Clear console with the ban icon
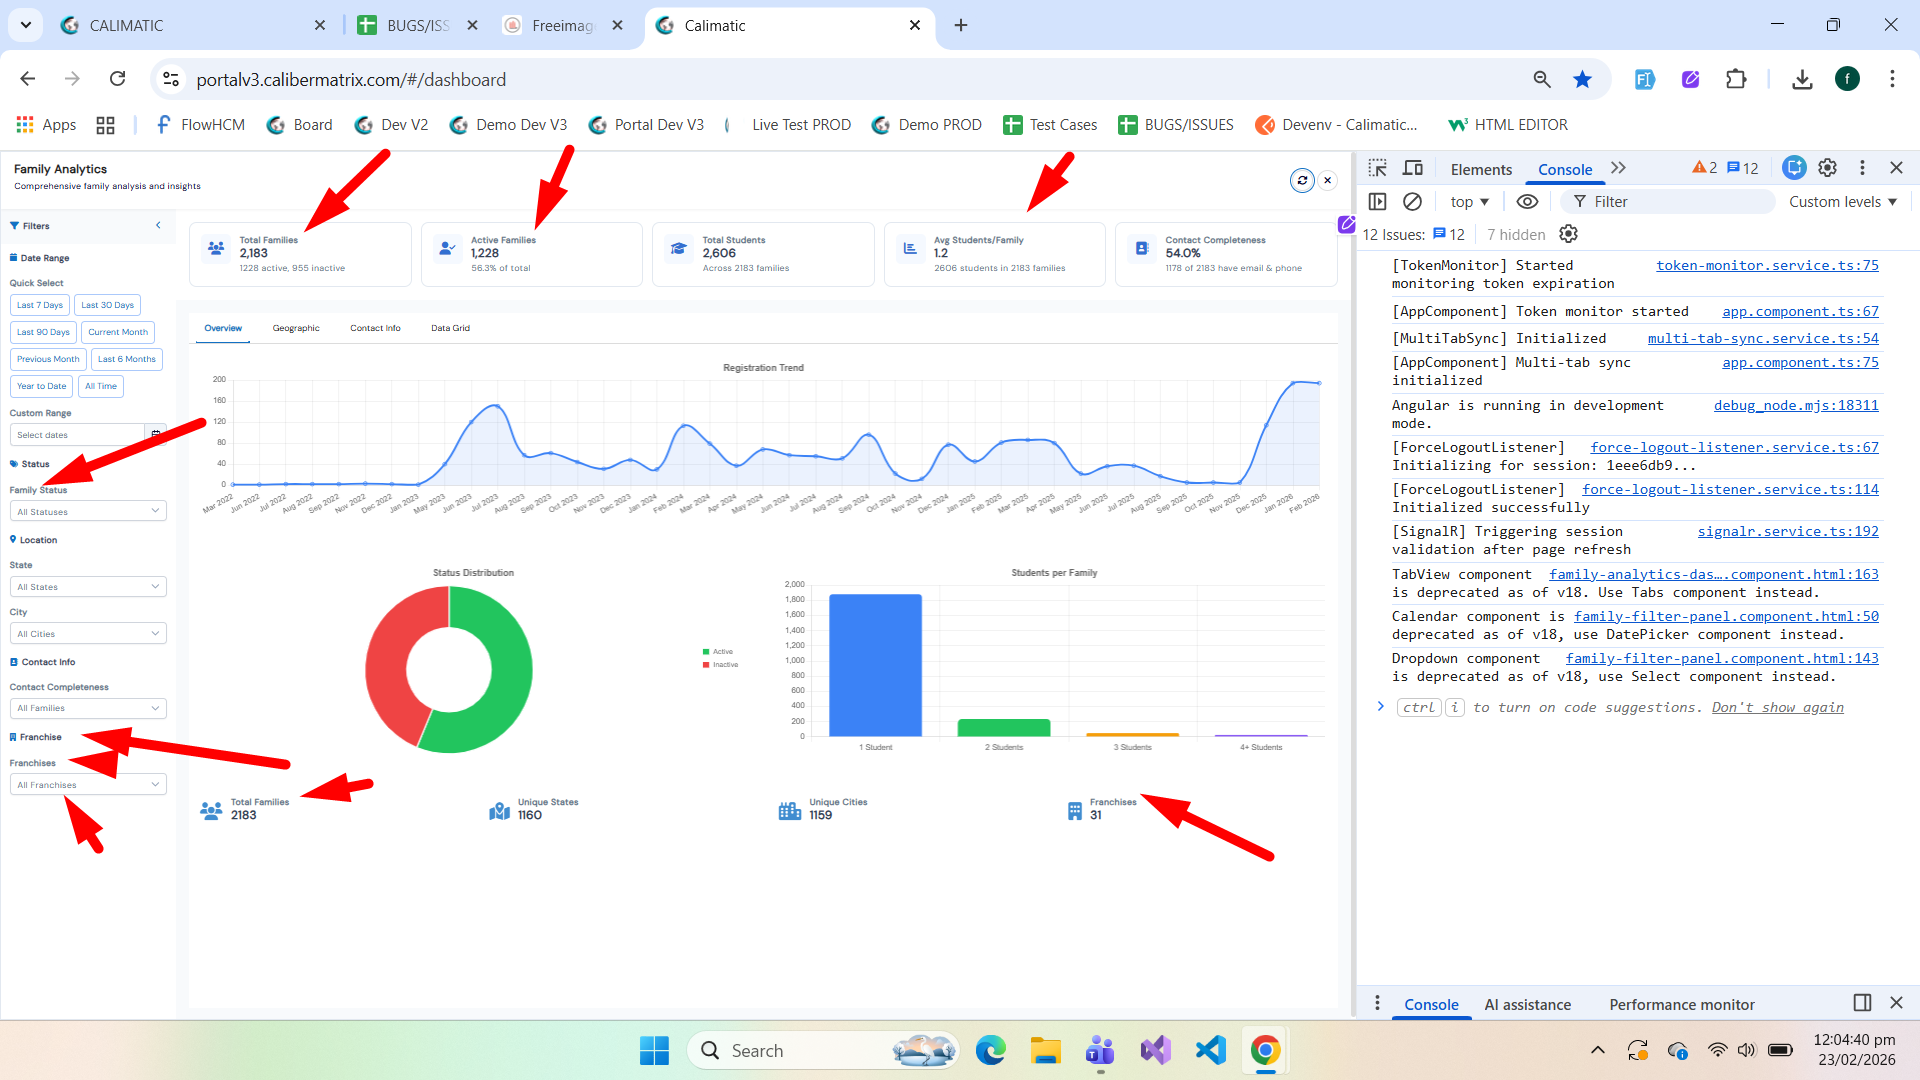The image size is (1920, 1080). point(1412,202)
